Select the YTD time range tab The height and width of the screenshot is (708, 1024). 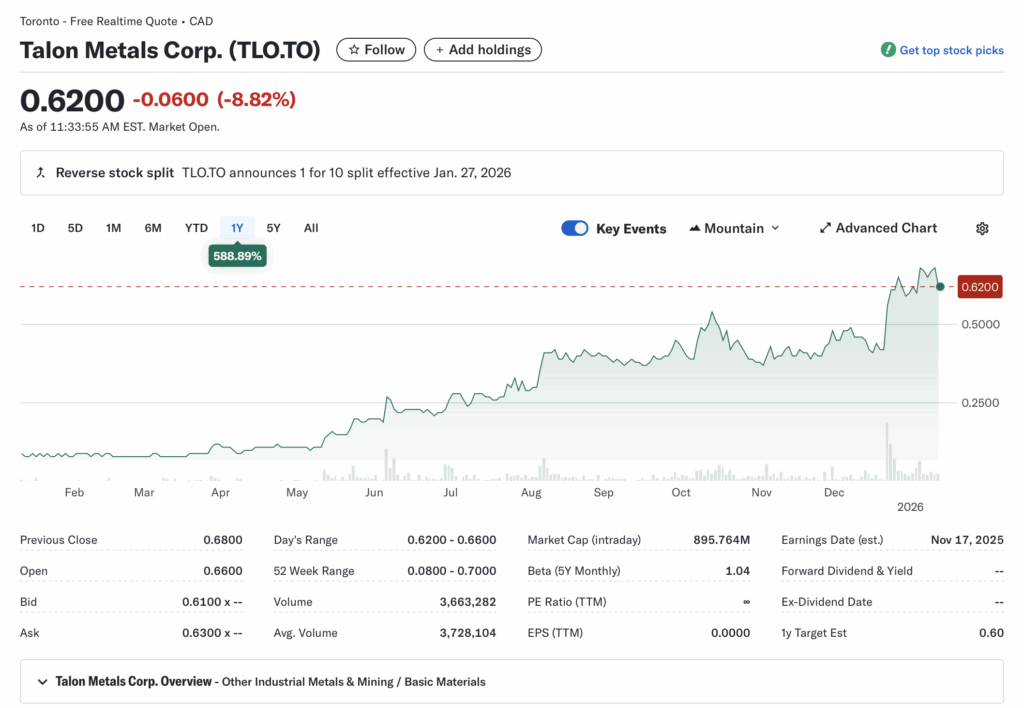[x=195, y=228]
